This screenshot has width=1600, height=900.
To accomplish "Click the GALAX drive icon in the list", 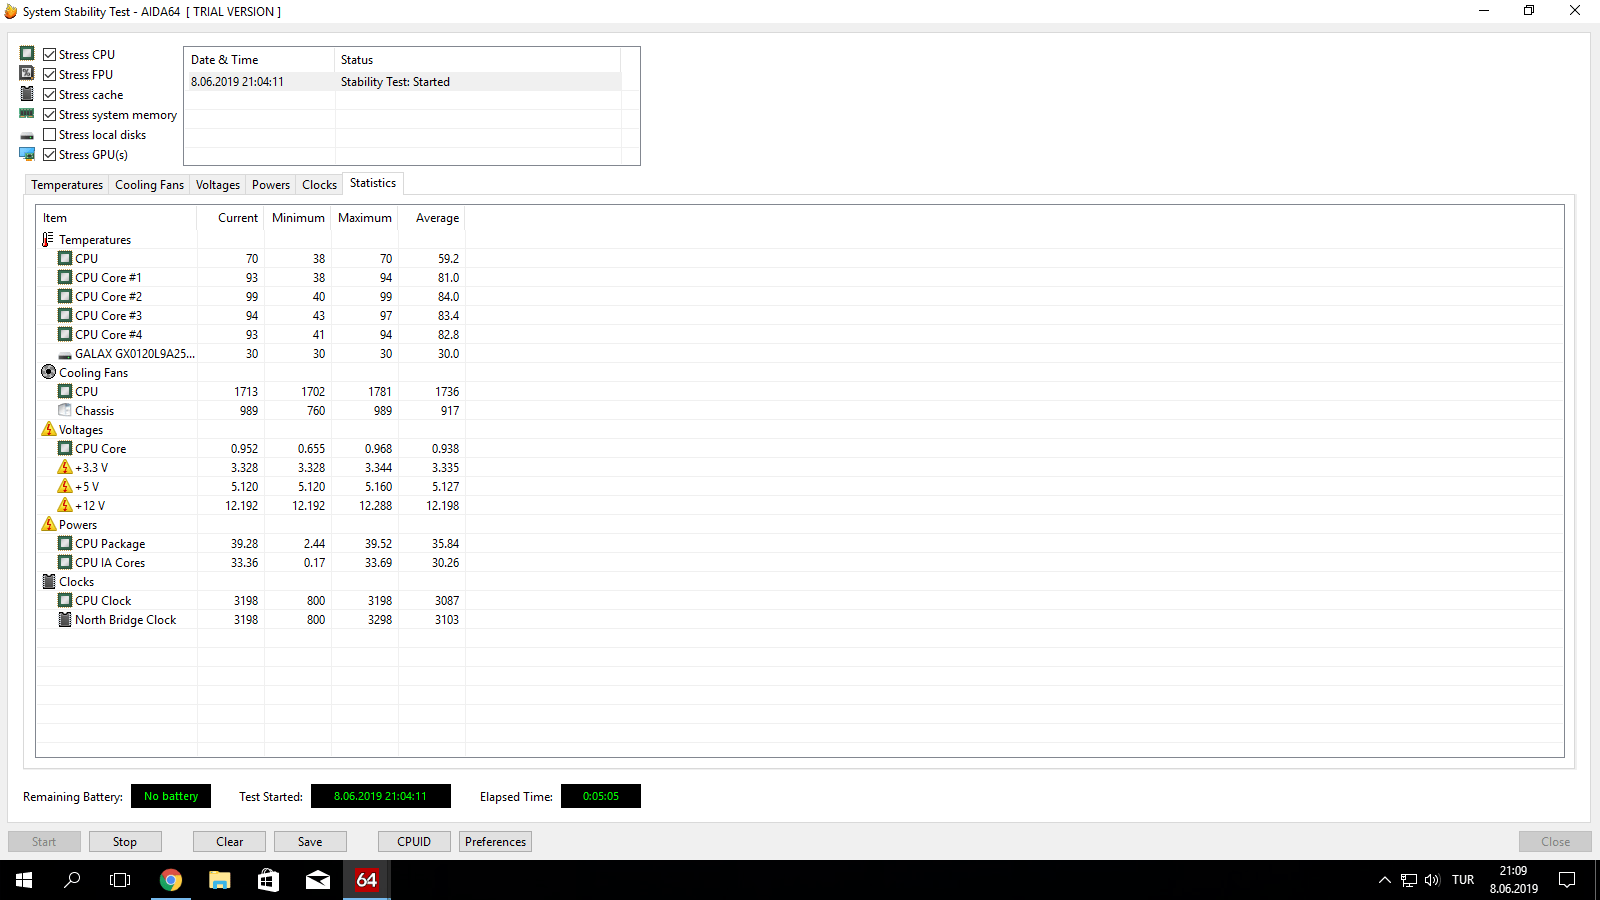I will click(x=65, y=354).
